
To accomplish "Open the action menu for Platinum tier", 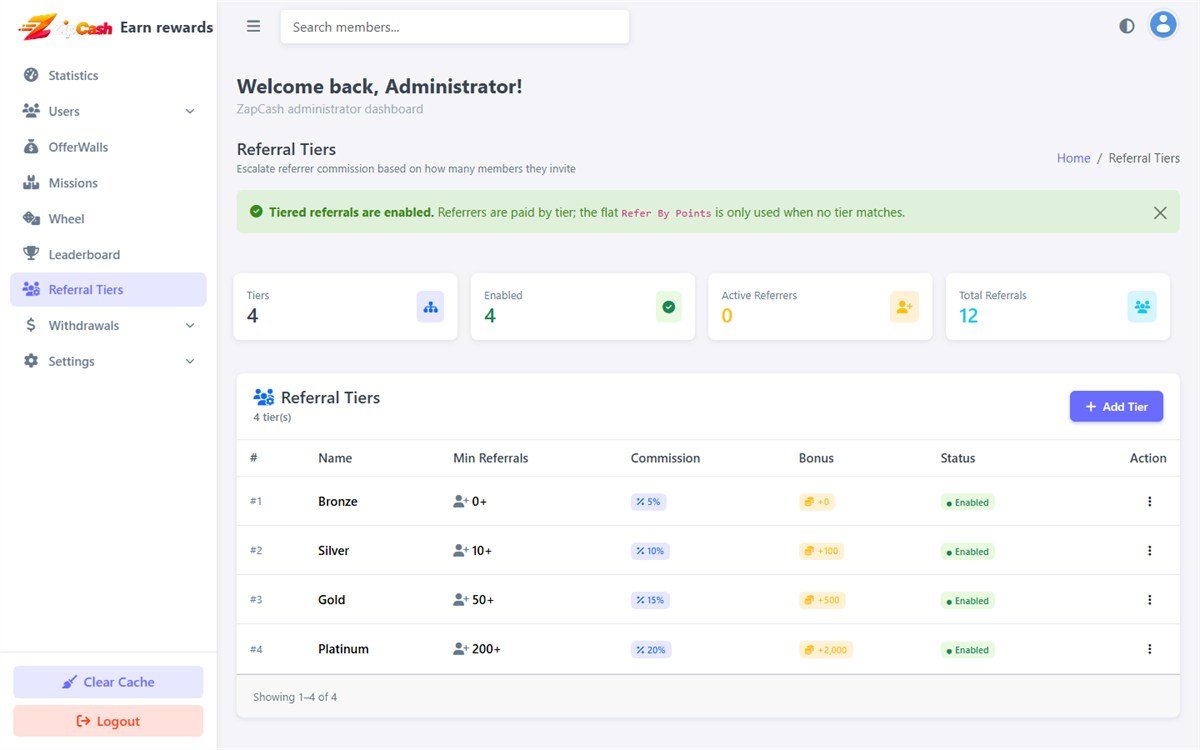I will tap(1150, 649).
